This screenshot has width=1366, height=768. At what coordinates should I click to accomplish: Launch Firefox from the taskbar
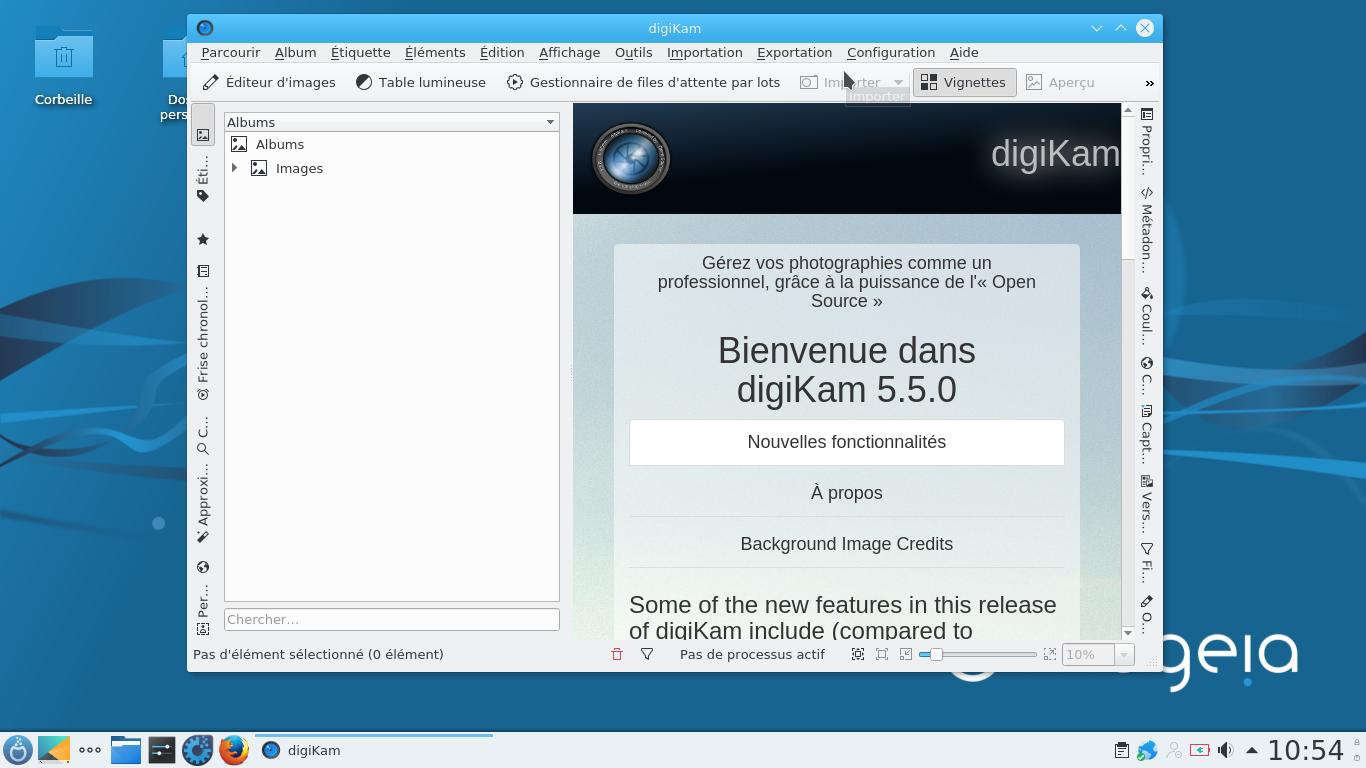[x=234, y=750]
